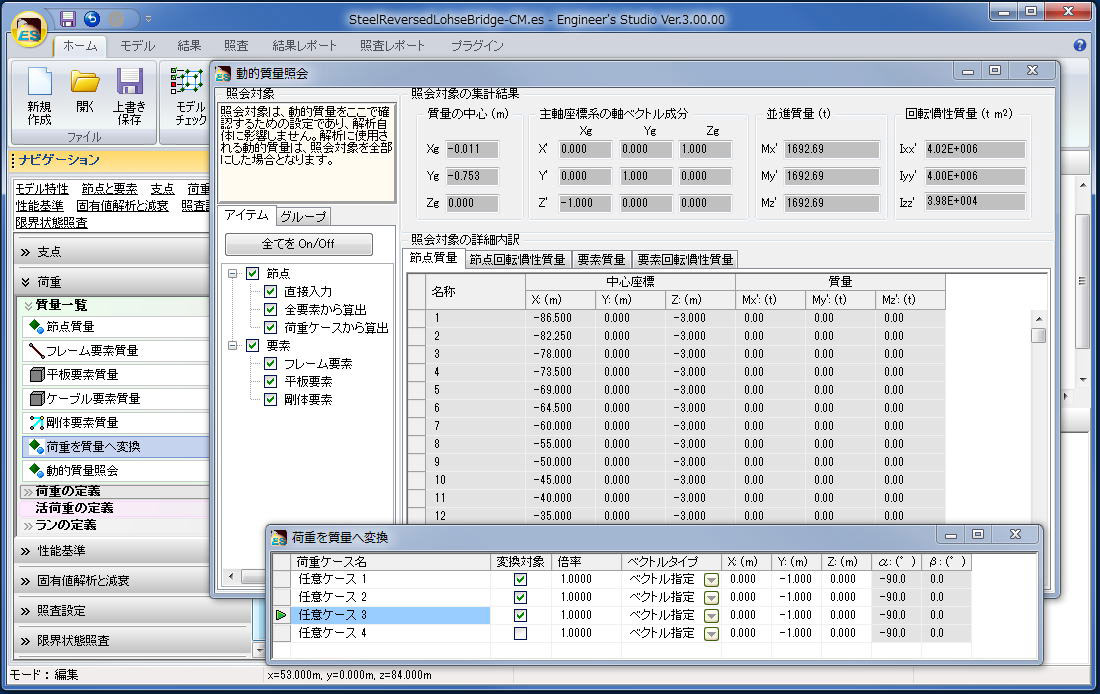Select 荷重を質量へ変換 in navigation
1100x694 pixels.
116,446
